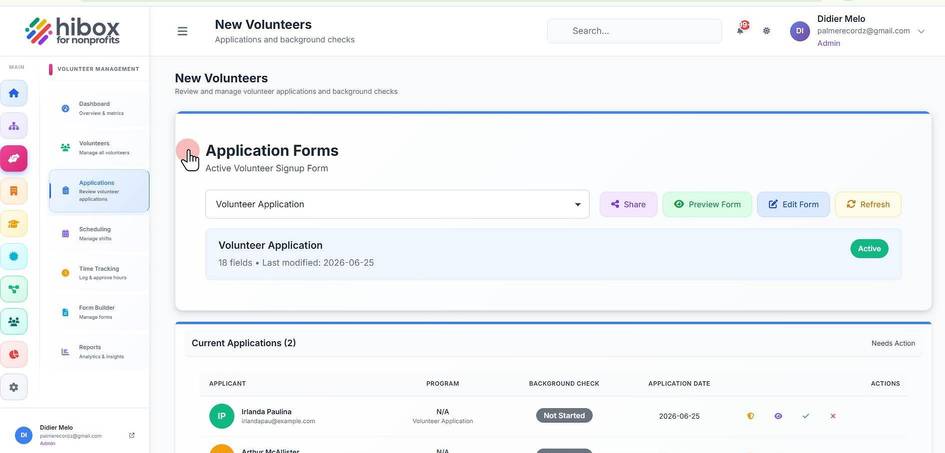Click the Irlanda Paulina applicant name
Viewport: 945px width, 453px height.
click(266, 411)
